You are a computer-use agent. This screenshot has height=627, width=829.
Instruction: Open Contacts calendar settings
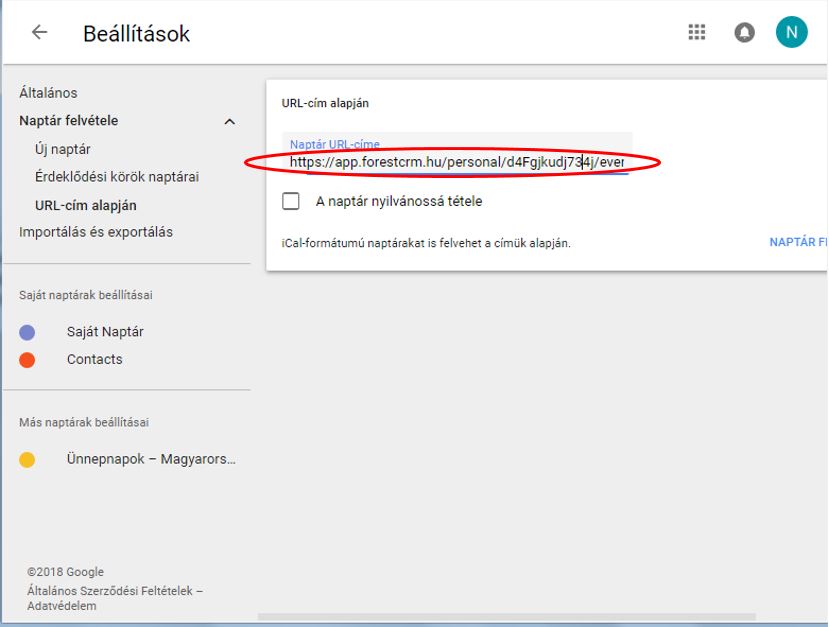click(95, 360)
